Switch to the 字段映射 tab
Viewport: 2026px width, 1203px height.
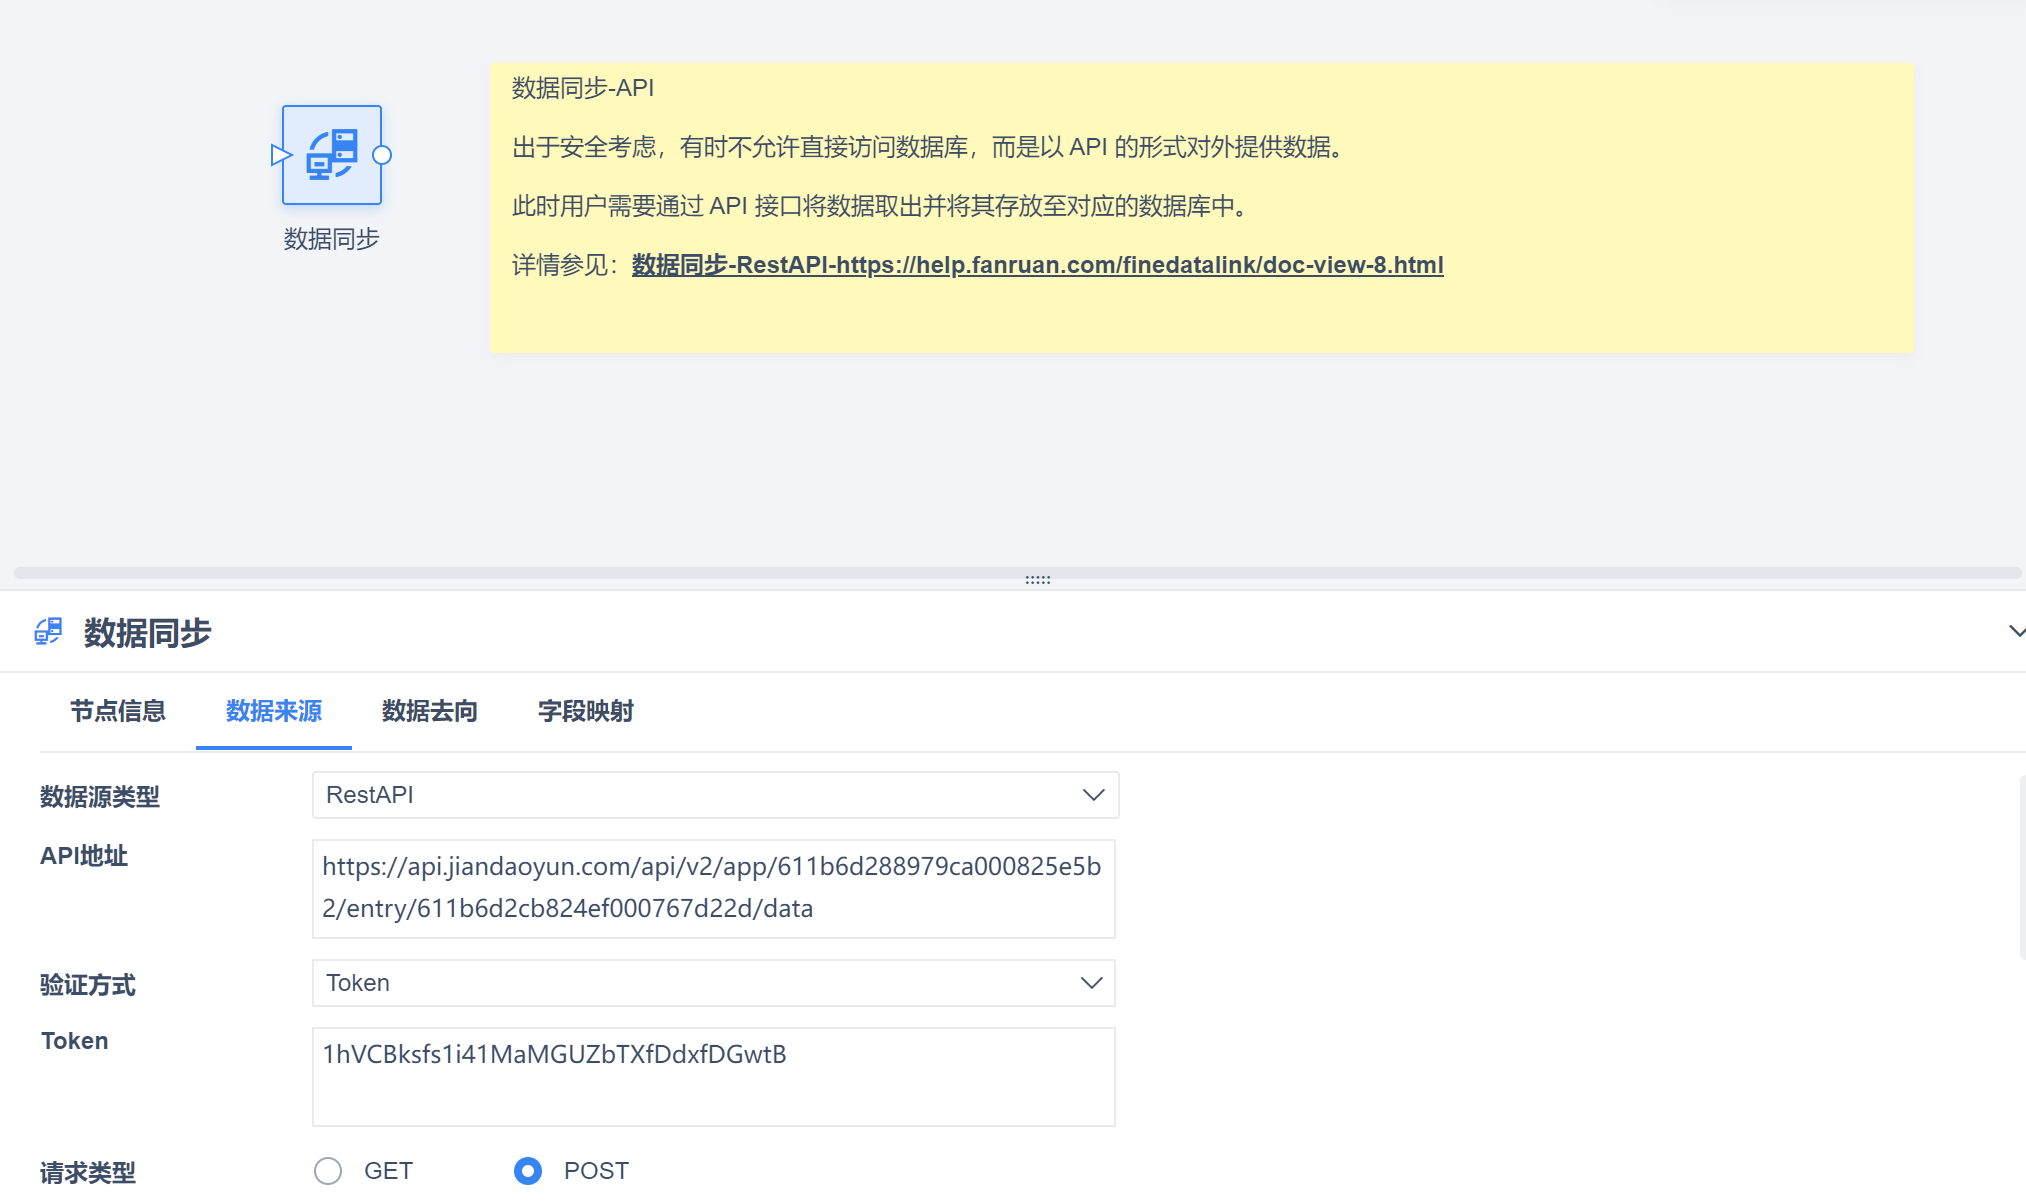[586, 711]
